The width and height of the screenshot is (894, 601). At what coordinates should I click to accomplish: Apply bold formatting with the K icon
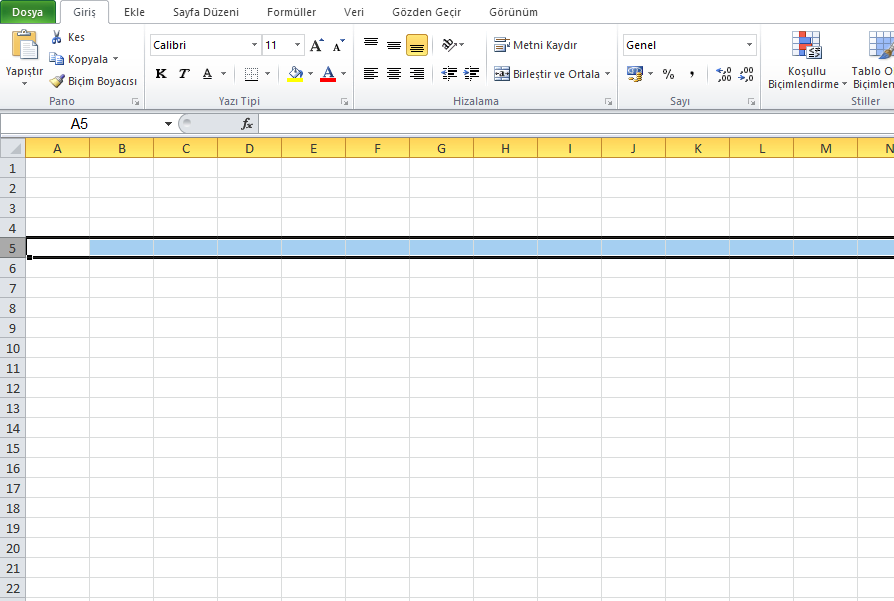tap(160, 74)
